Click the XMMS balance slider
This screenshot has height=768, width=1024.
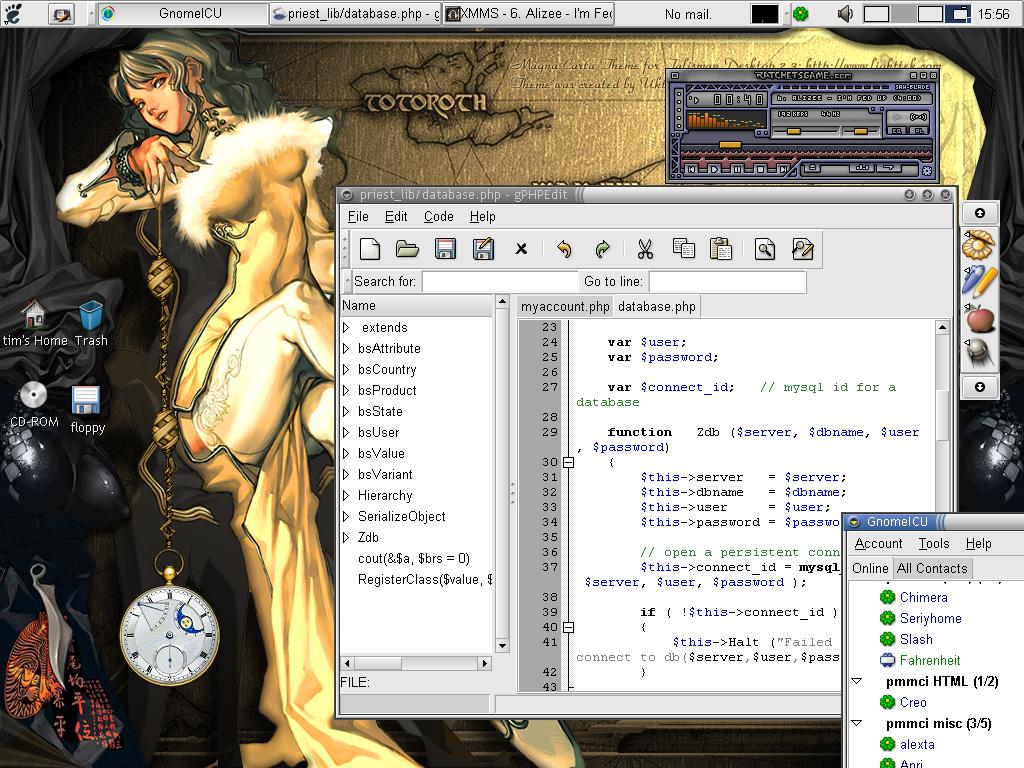(x=861, y=131)
